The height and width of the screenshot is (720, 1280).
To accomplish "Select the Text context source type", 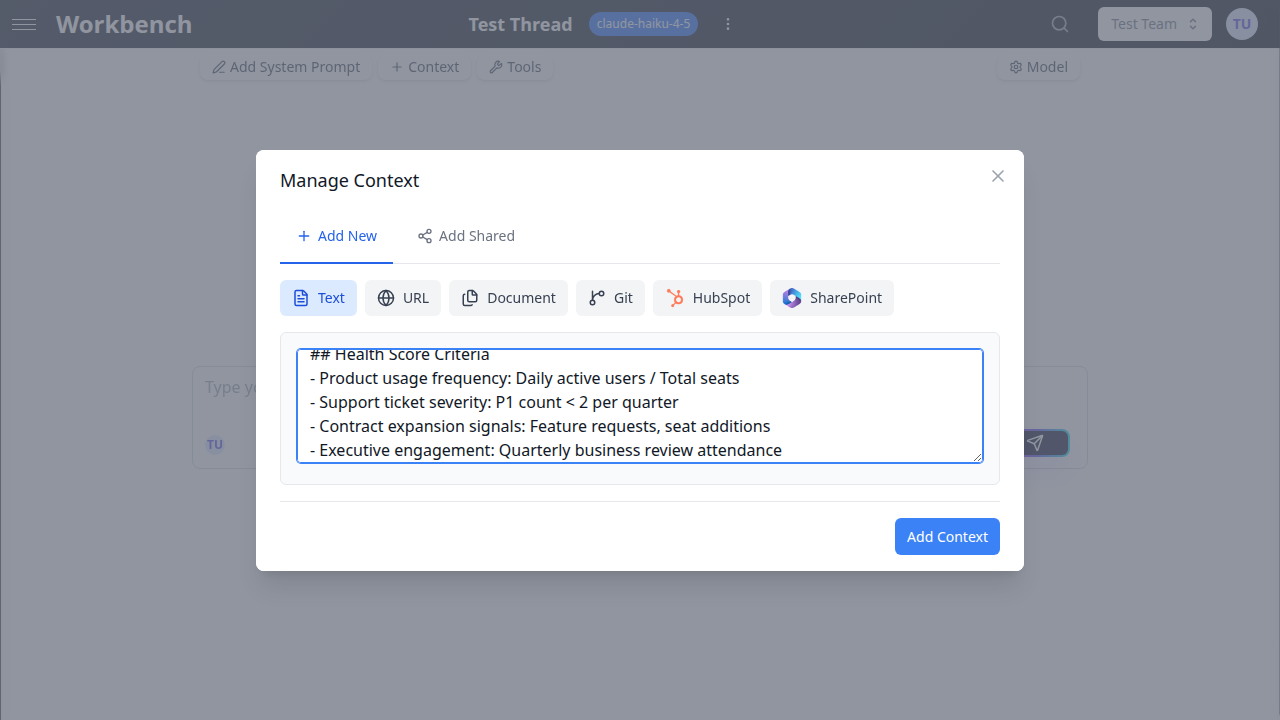I will [x=318, y=297].
